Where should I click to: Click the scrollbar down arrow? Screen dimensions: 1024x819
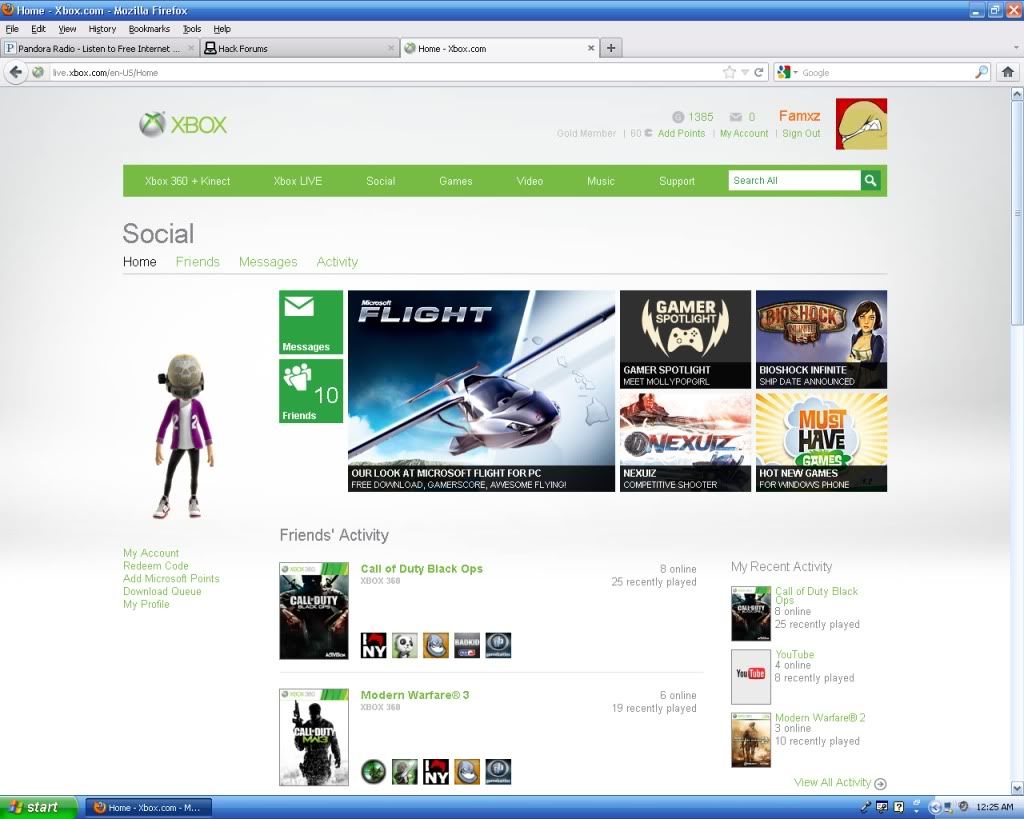point(1017,788)
